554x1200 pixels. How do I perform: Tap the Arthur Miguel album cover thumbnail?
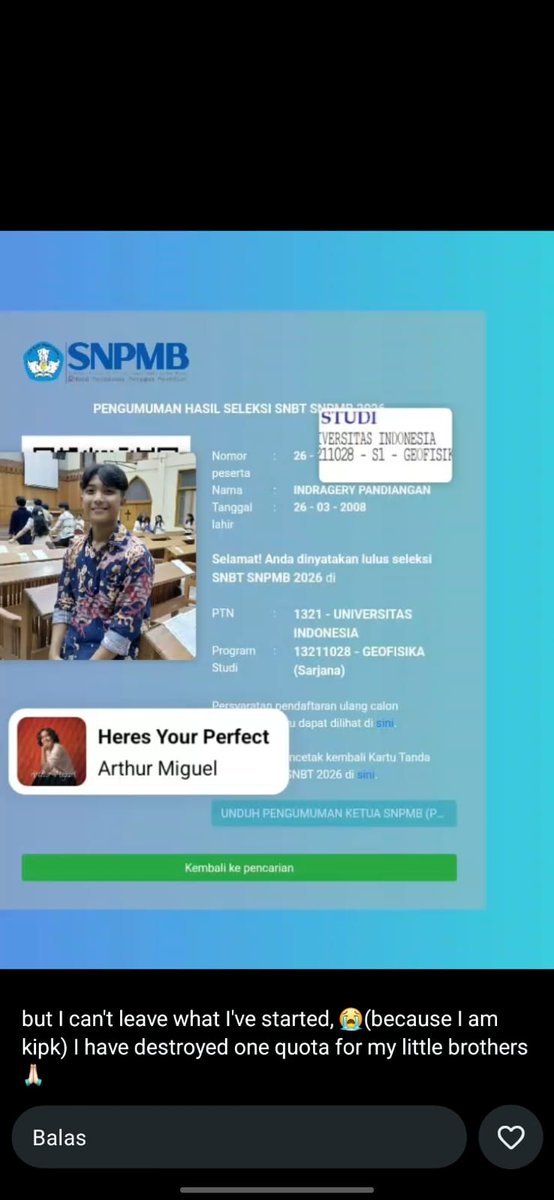(x=52, y=752)
